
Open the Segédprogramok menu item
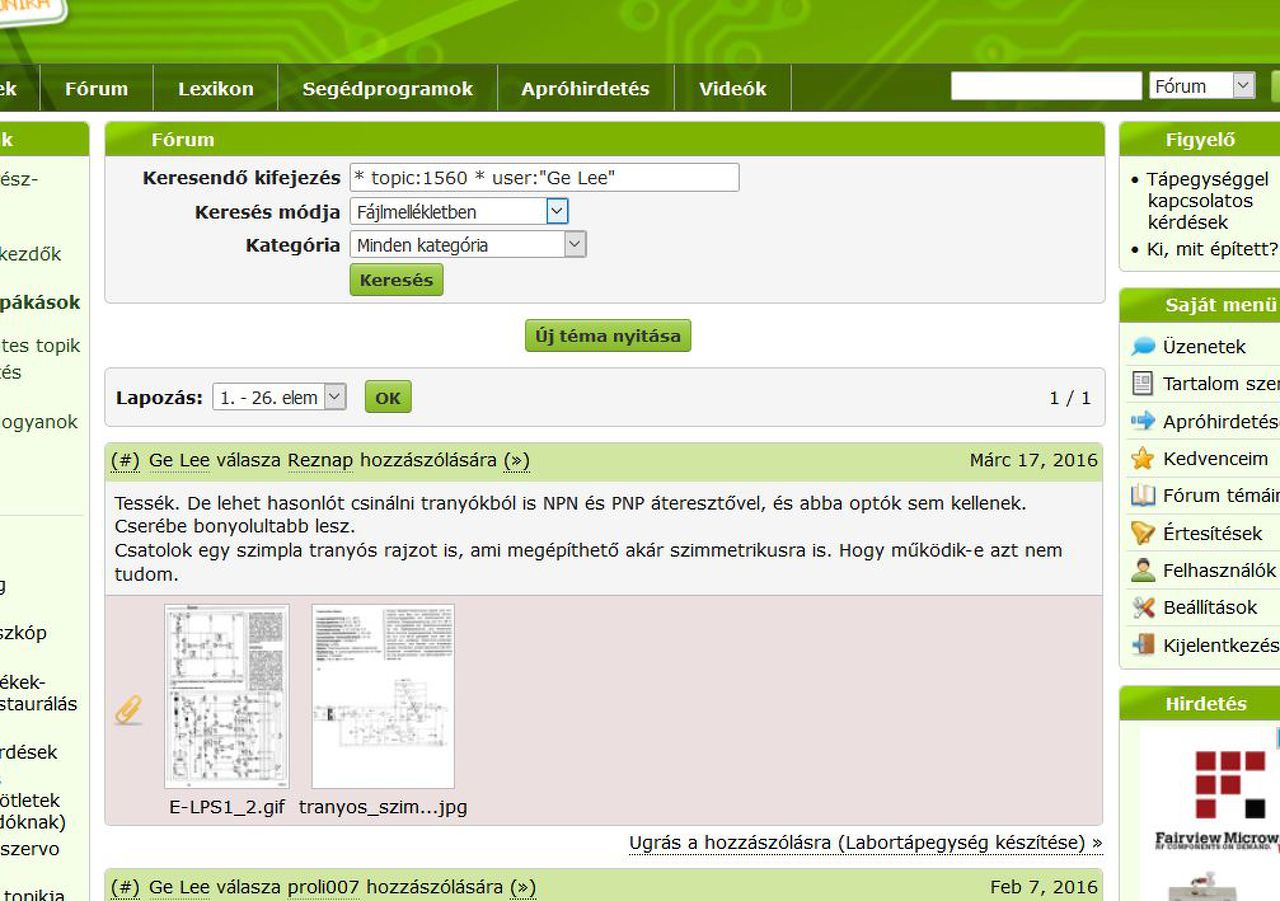pos(387,89)
